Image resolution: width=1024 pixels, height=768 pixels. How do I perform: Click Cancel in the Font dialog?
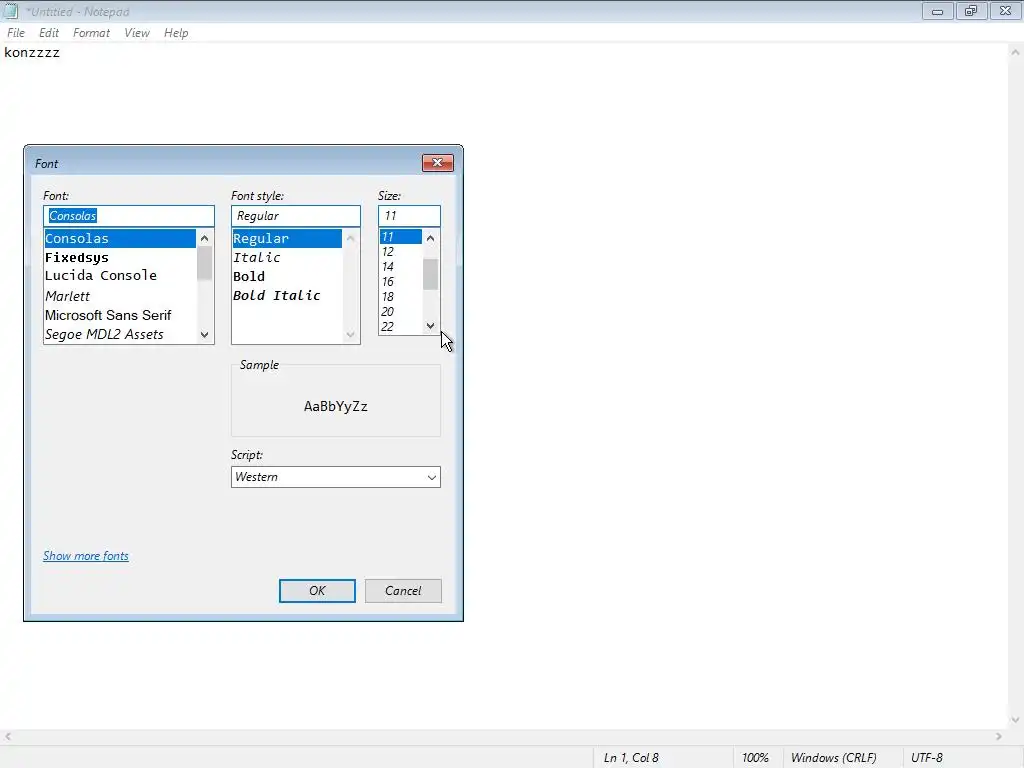pyautogui.click(x=403, y=590)
